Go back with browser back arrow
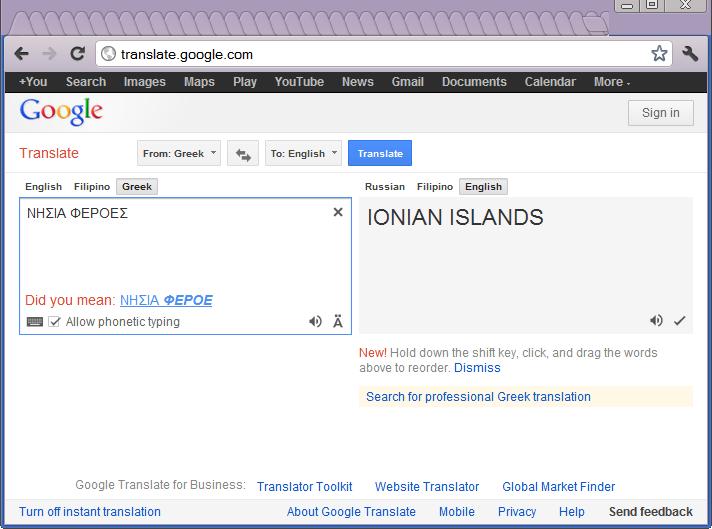The height and width of the screenshot is (529, 712). point(21,54)
